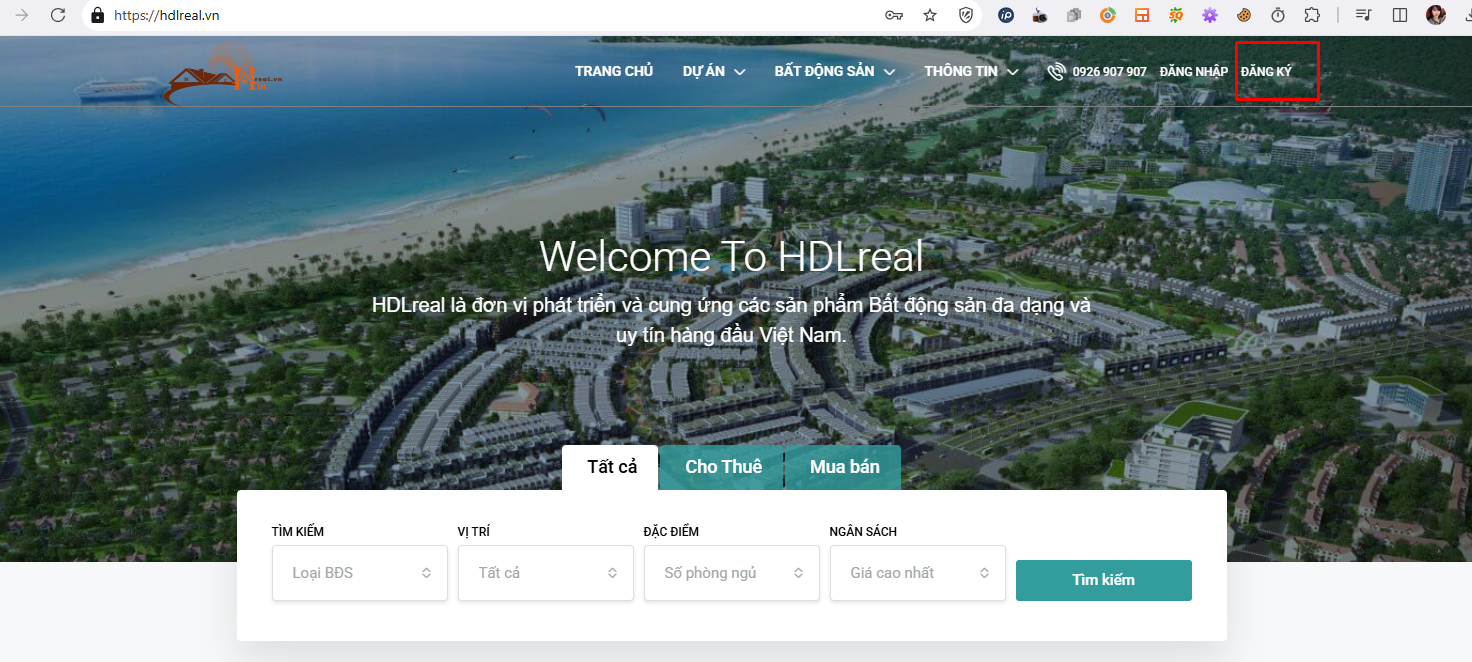
Task: Bookmark this page with star icon
Action: (930, 15)
